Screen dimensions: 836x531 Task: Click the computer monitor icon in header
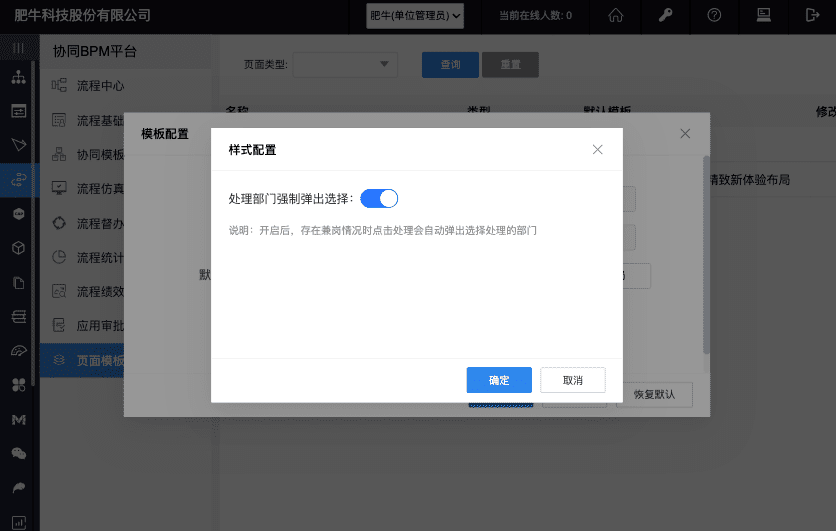coord(763,15)
